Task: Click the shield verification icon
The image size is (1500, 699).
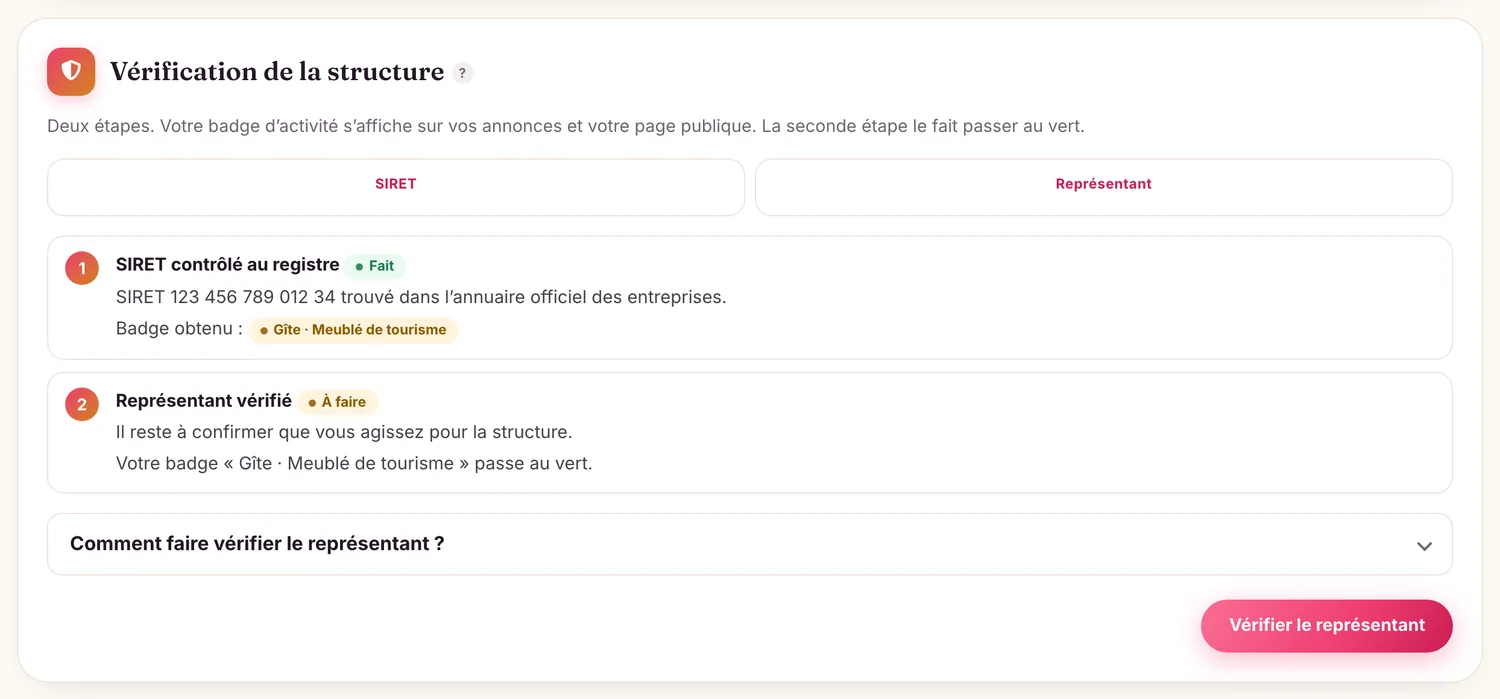Action: (x=71, y=72)
